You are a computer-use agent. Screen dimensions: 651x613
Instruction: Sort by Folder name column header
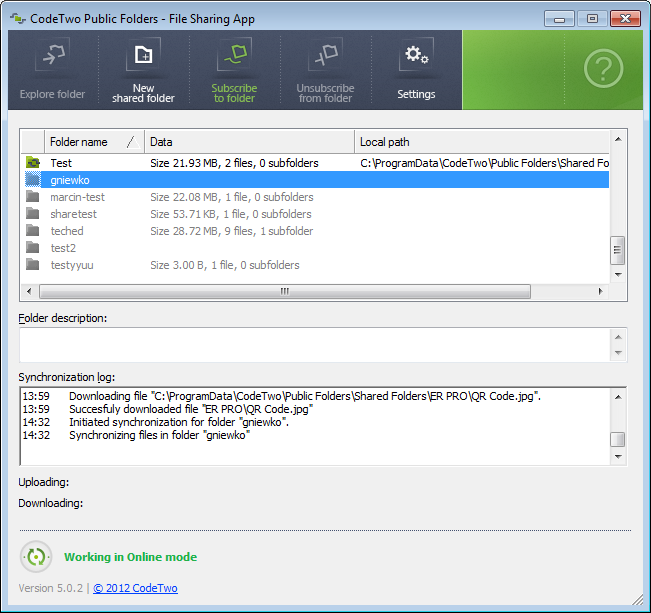(x=95, y=142)
